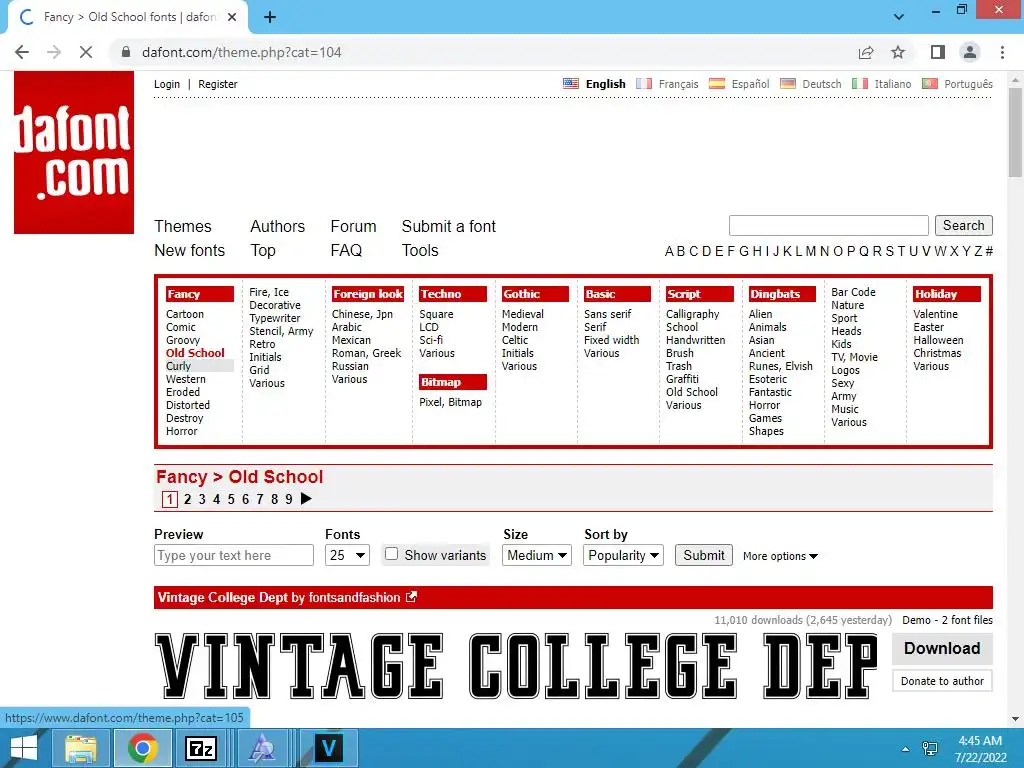Click the Submit button
Image resolution: width=1024 pixels, height=768 pixels.
703,555
